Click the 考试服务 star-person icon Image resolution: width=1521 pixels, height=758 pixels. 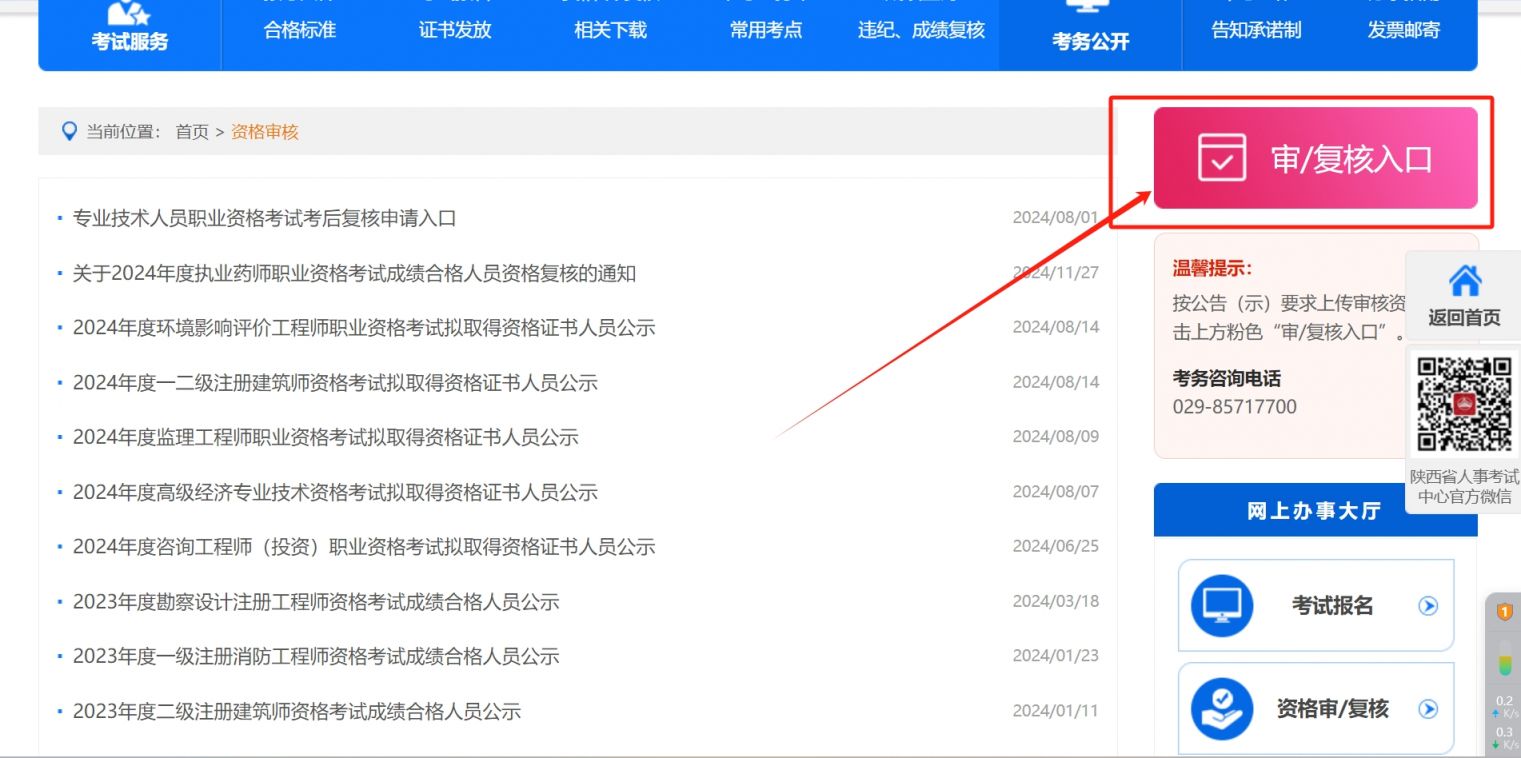coord(128,11)
